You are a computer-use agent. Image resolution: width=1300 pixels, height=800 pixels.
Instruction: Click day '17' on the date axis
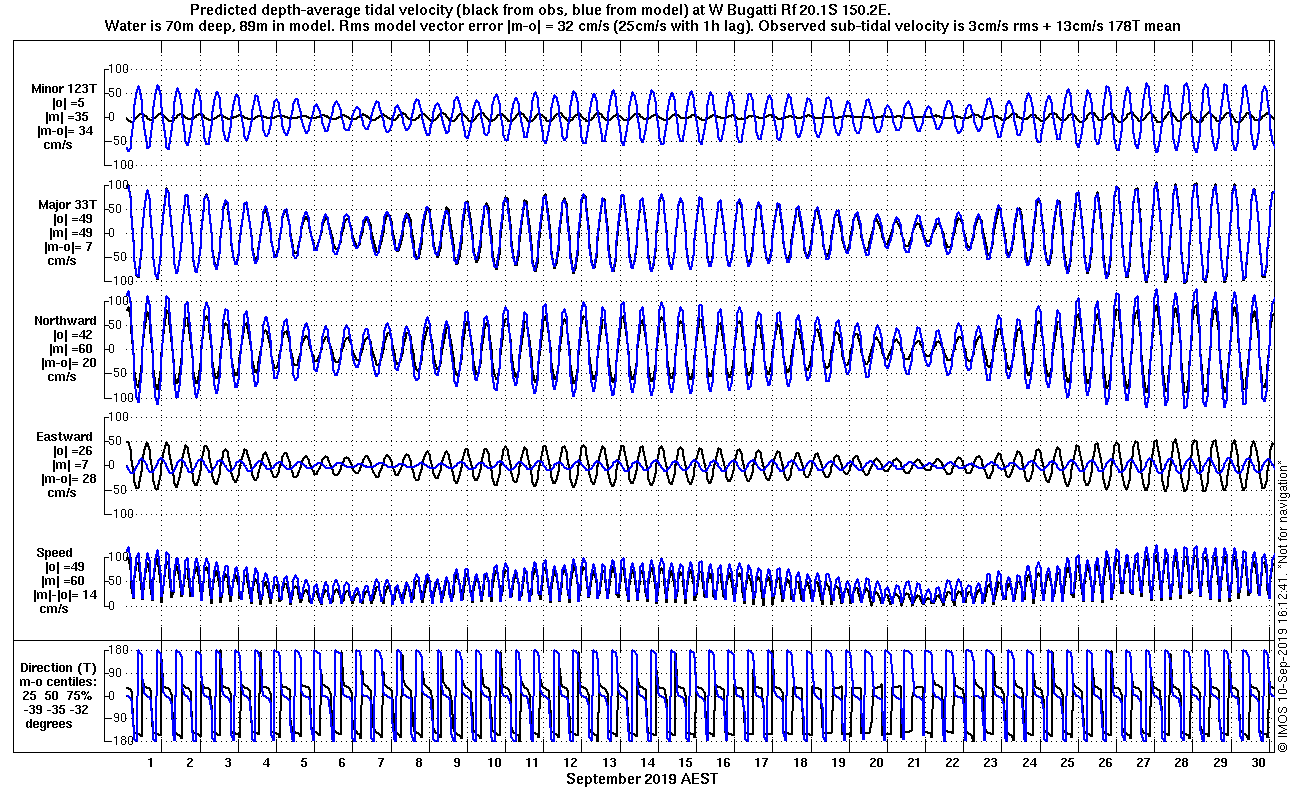pos(762,763)
